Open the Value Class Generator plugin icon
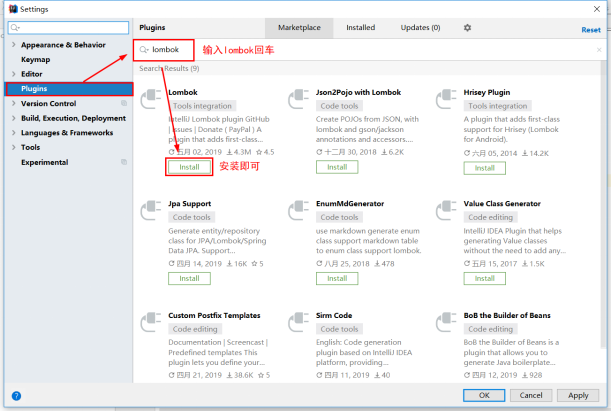Screen dimensions: 612x411 tap(446, 210)
